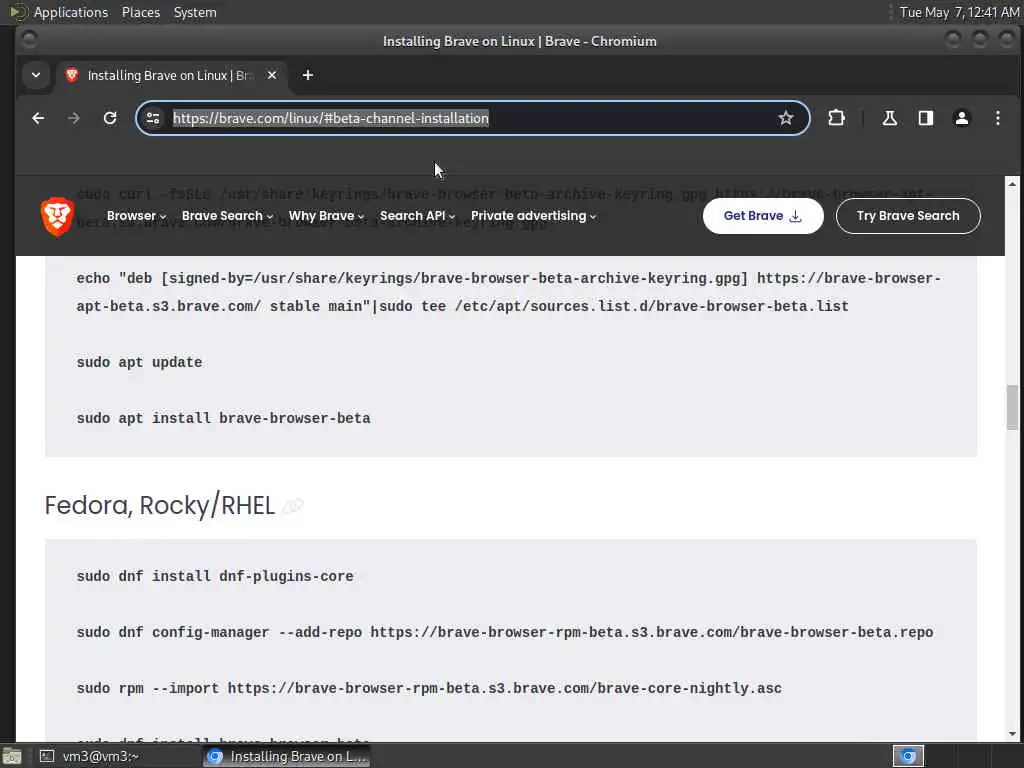Reload the current page
This screenshot has width=1024, height=768.
click(x=110, y=118)
